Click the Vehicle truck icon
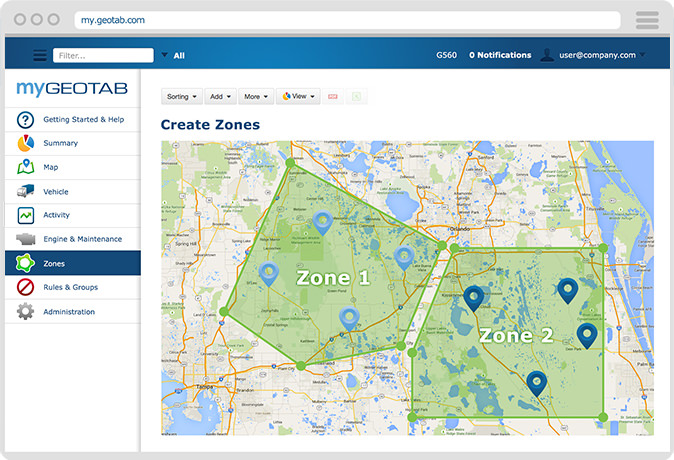This screenshot has width=674, height=460. click(x=25, y=191)
